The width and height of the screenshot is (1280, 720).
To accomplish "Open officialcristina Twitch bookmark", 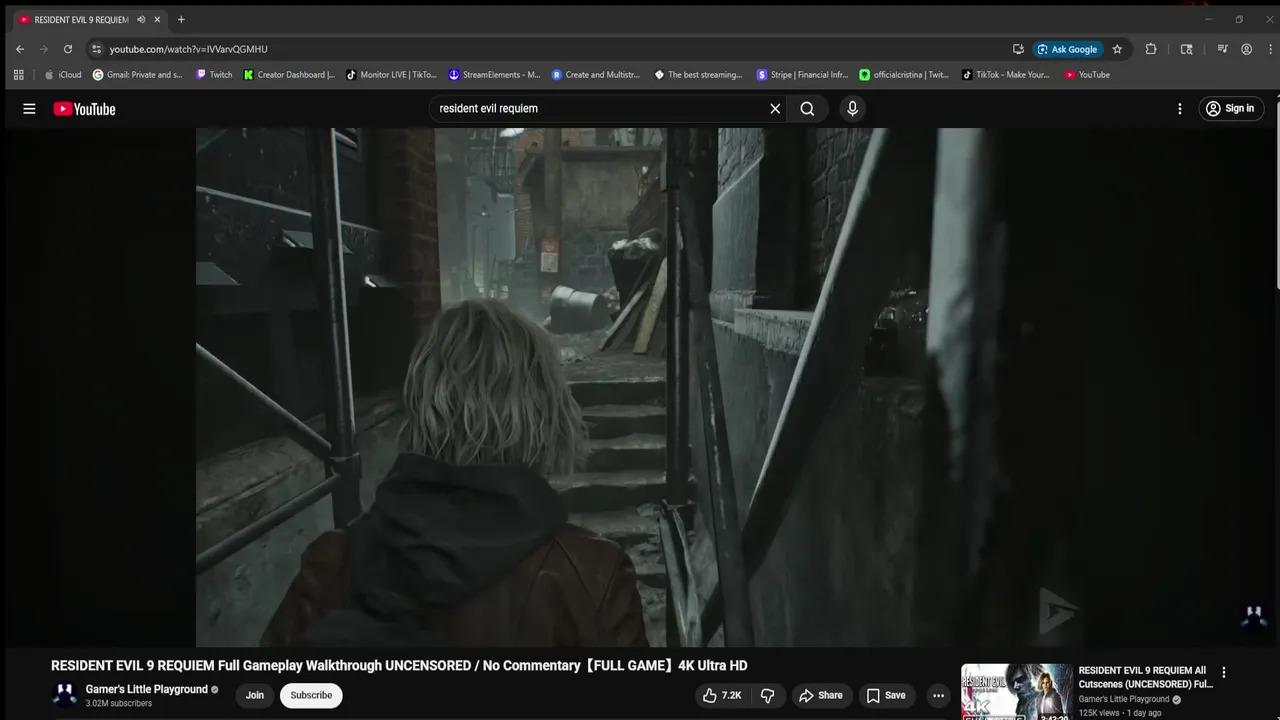I will point(905,75).
